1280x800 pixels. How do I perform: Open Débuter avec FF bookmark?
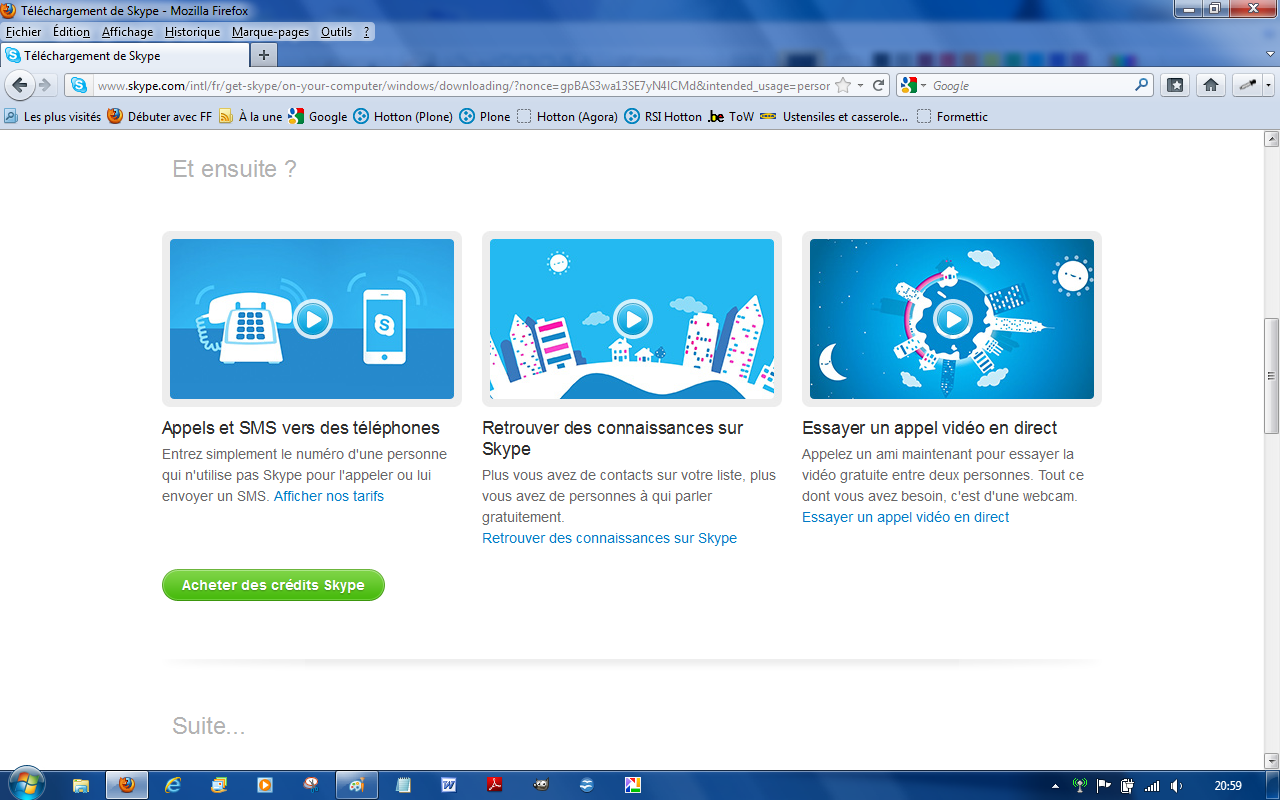160,117
